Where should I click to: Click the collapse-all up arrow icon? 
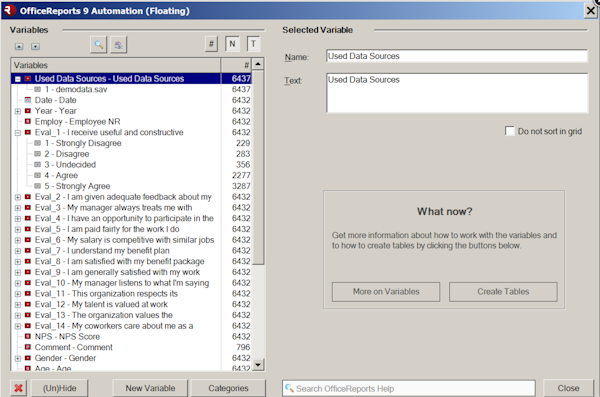pyautogui.click(x=19, y=46)
